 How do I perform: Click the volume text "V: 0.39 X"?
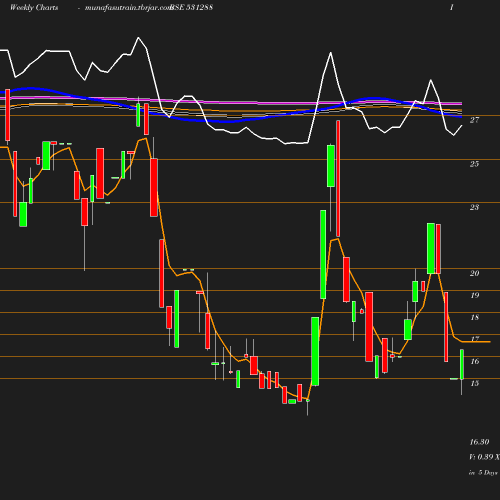click(484, 457)
